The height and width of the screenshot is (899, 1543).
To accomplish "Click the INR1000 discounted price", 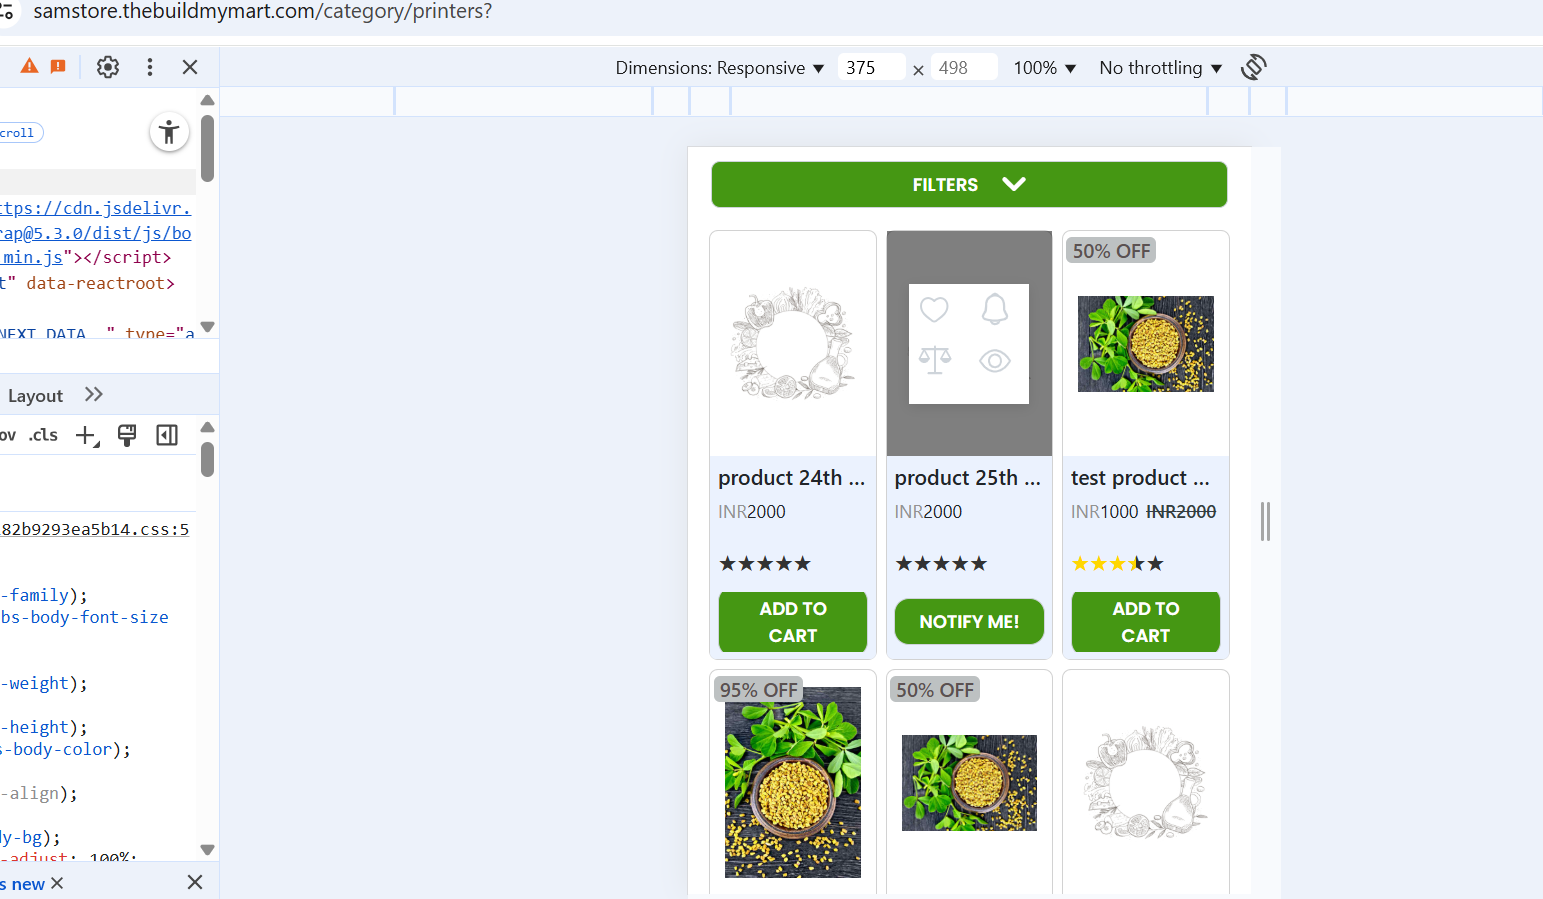I will [1105, 512].
